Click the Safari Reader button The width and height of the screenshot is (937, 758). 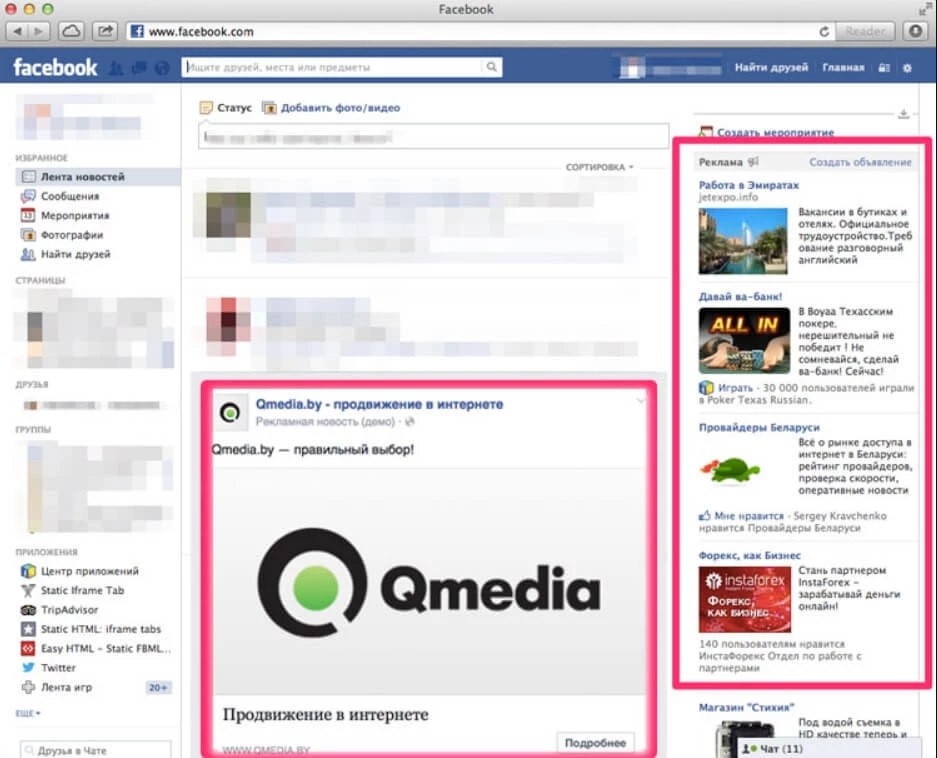[x=865, y=31]
